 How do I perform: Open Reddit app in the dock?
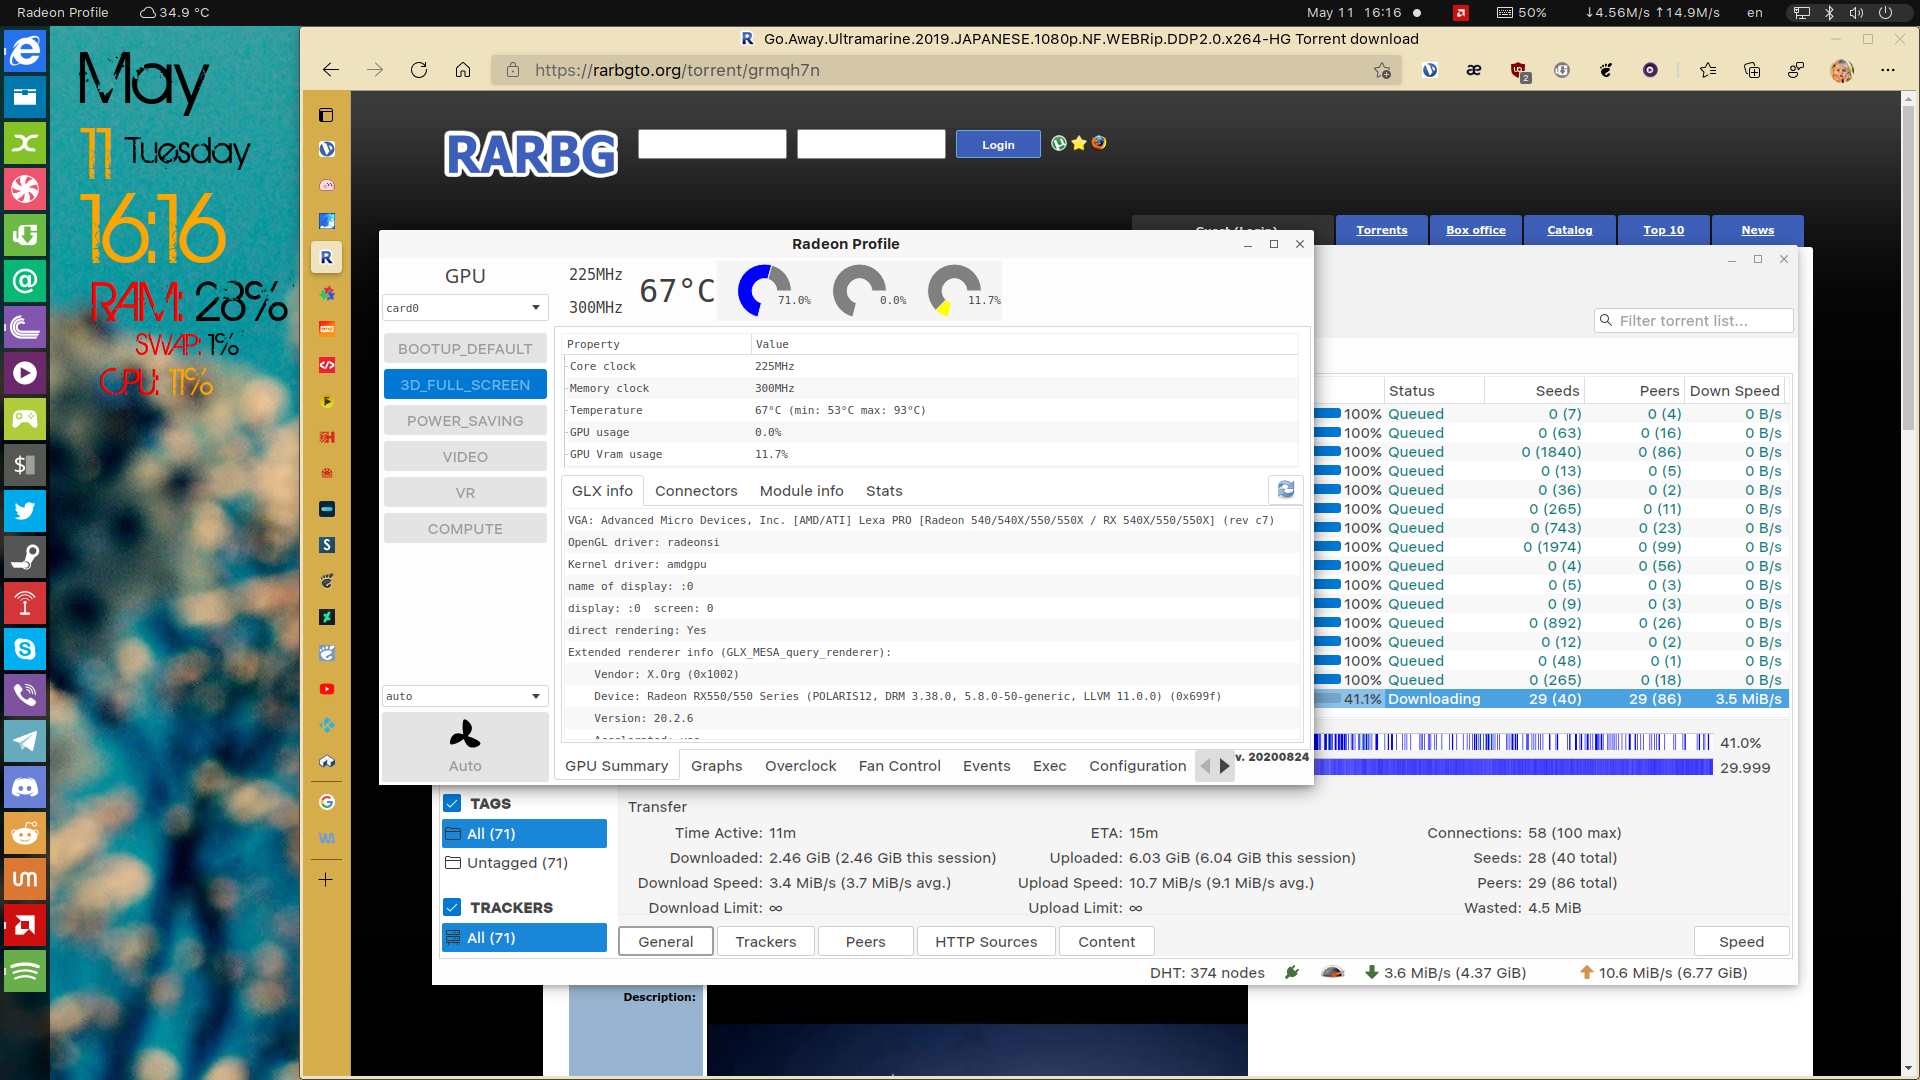[25, 833]
